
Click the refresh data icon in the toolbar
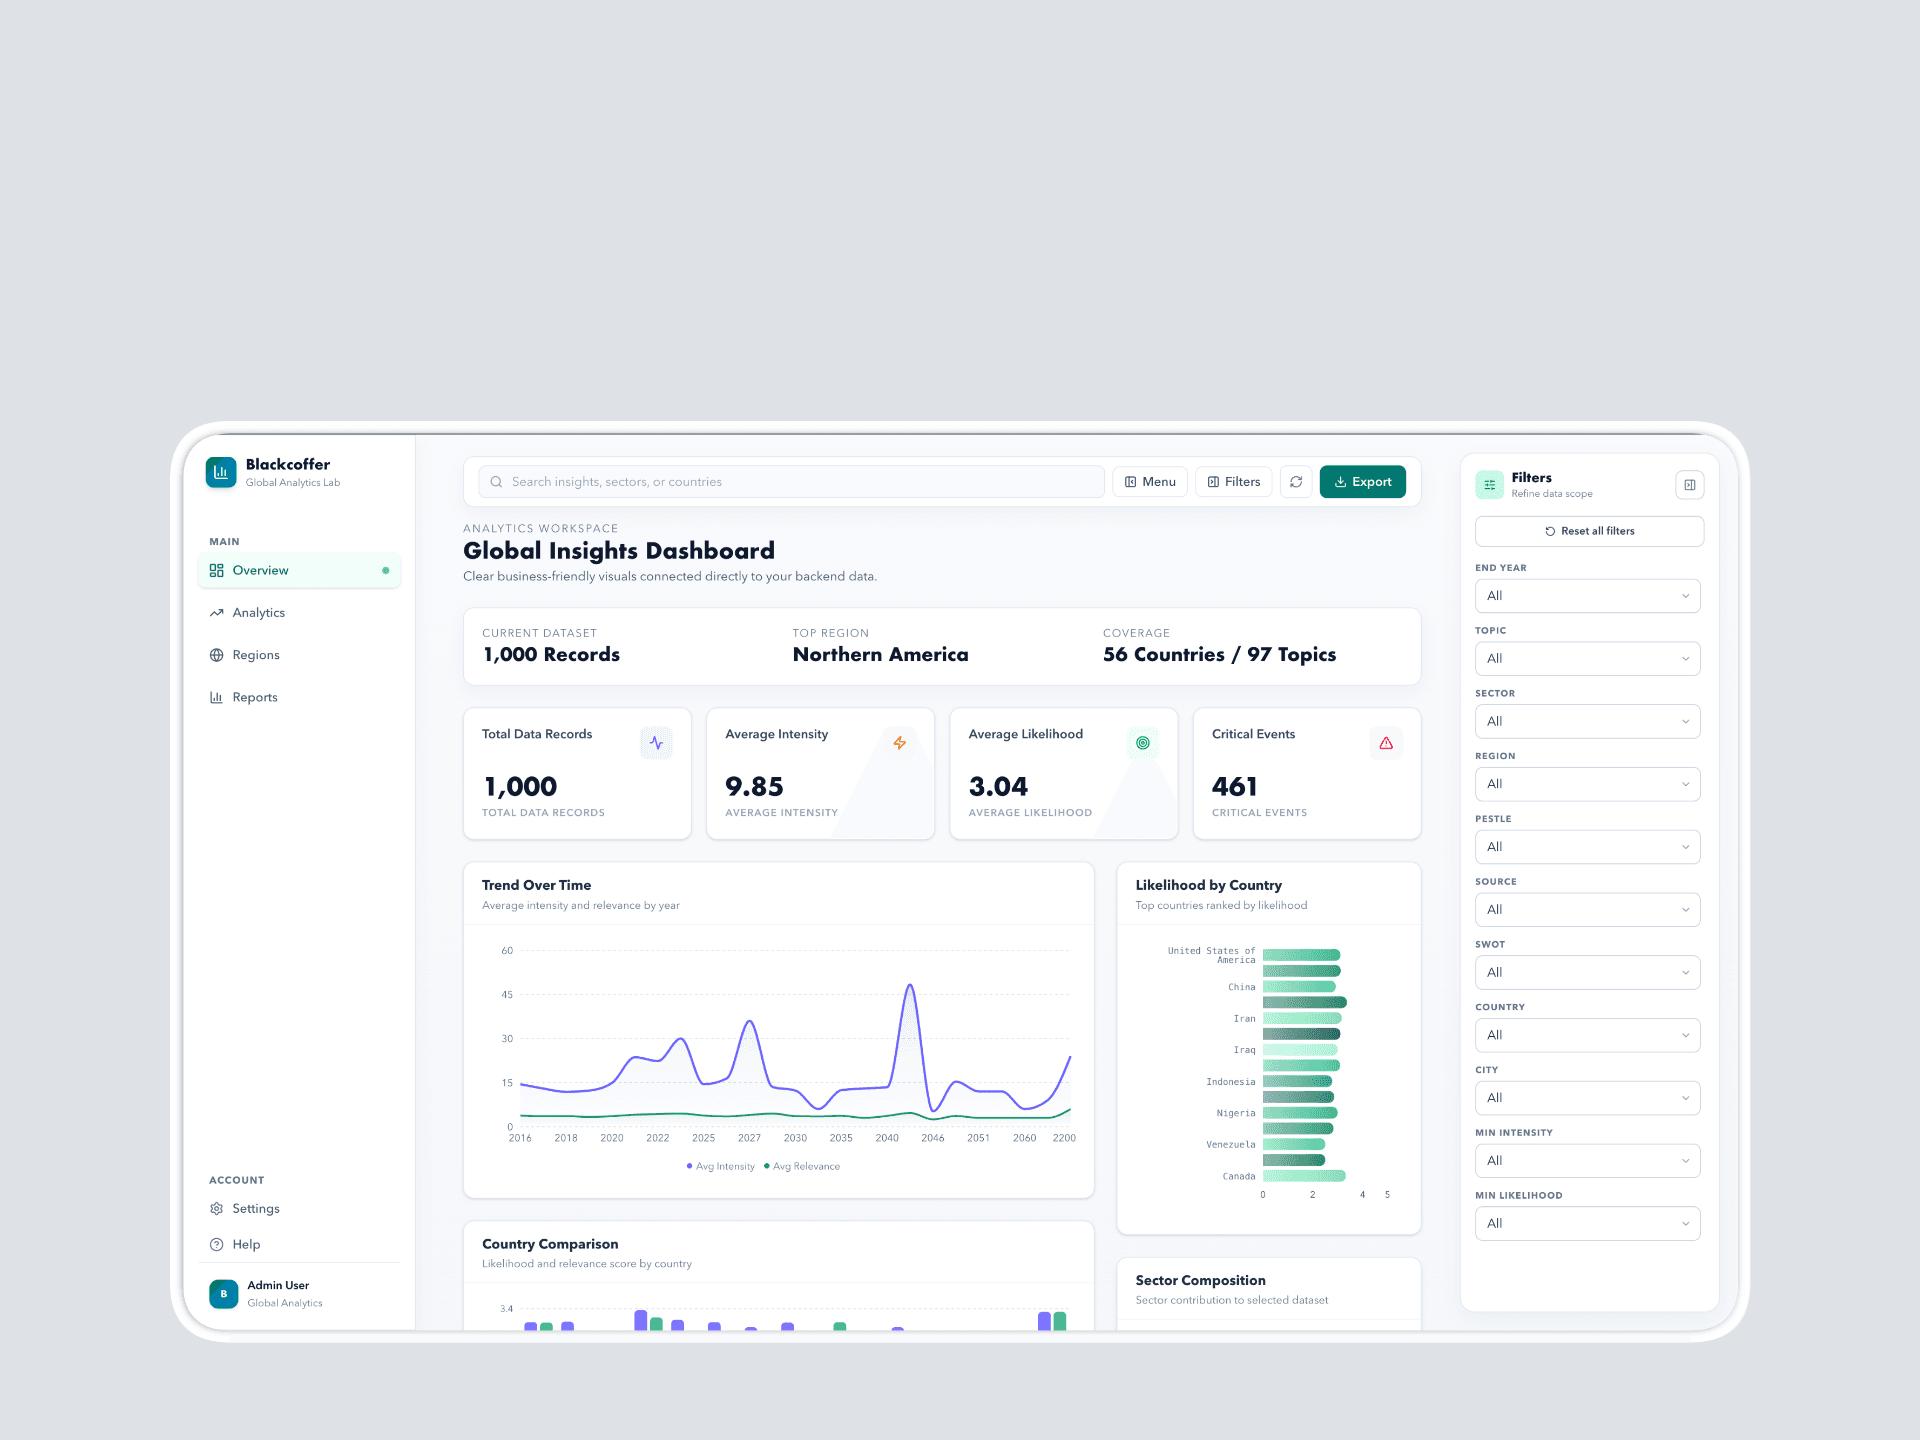click(x=1296, y=481)
